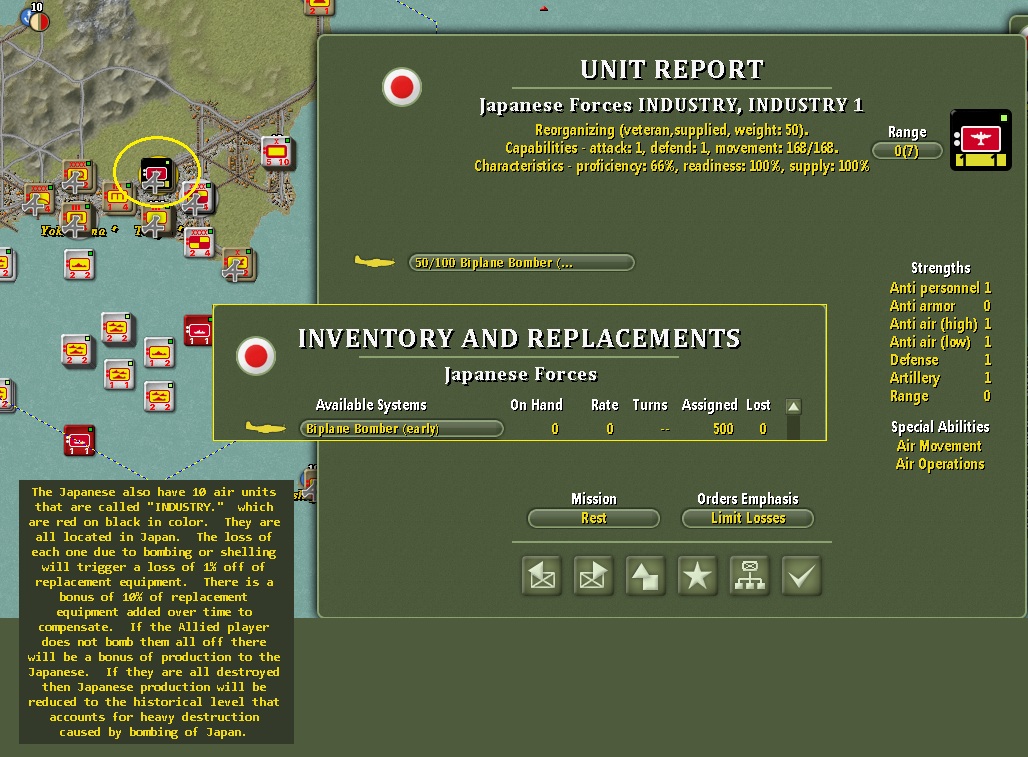This screenshot has height=757, width=1028.
Task: Open the Biplane Bomber (early) inventory entry
Action: point(401,429)
